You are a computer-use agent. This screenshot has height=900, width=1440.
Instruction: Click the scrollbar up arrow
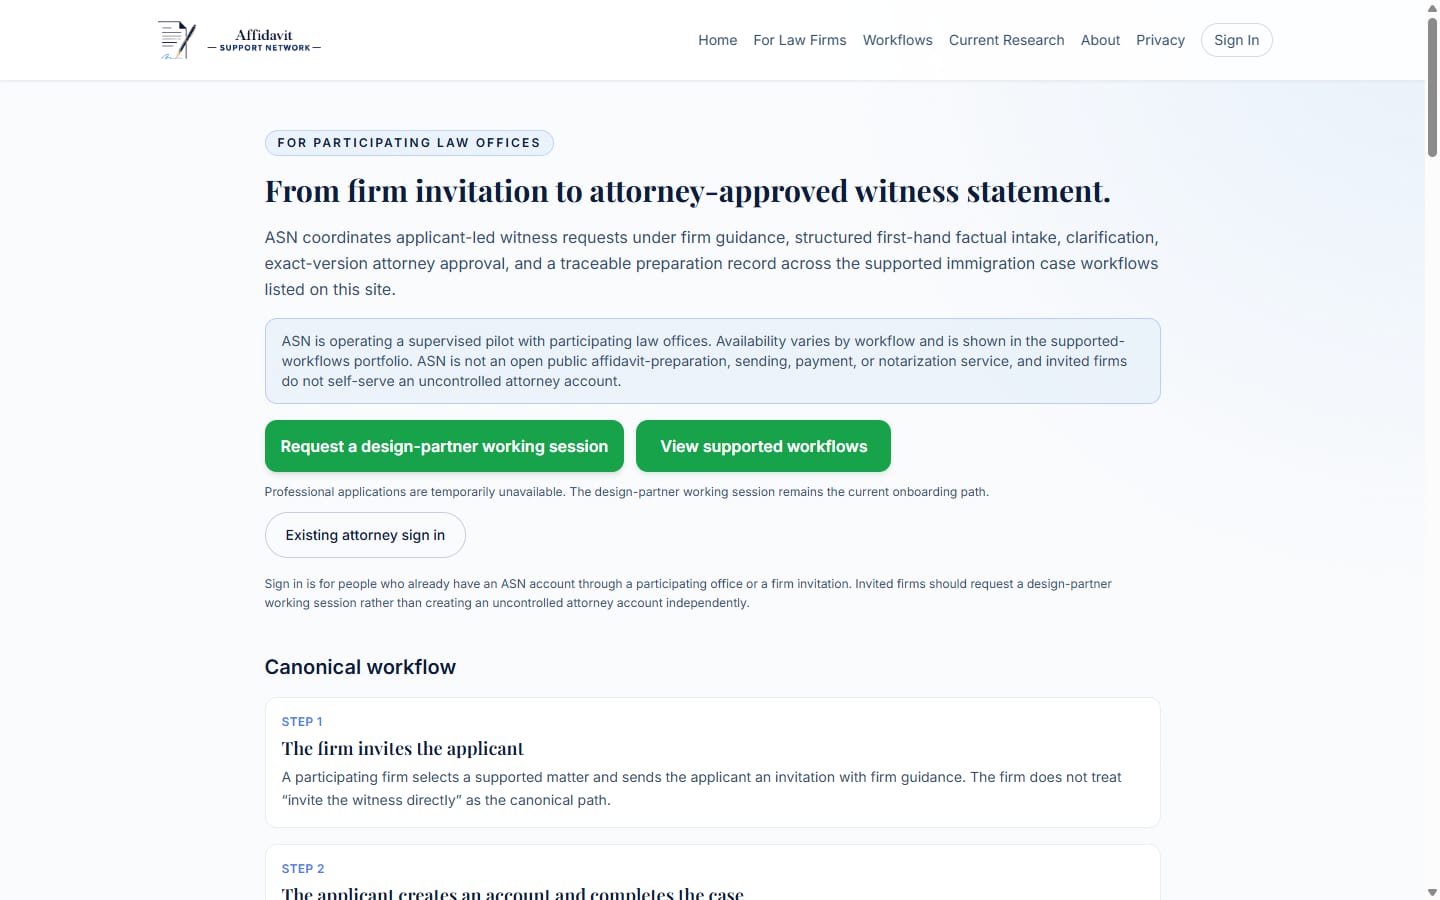[x=1432, y=8]
